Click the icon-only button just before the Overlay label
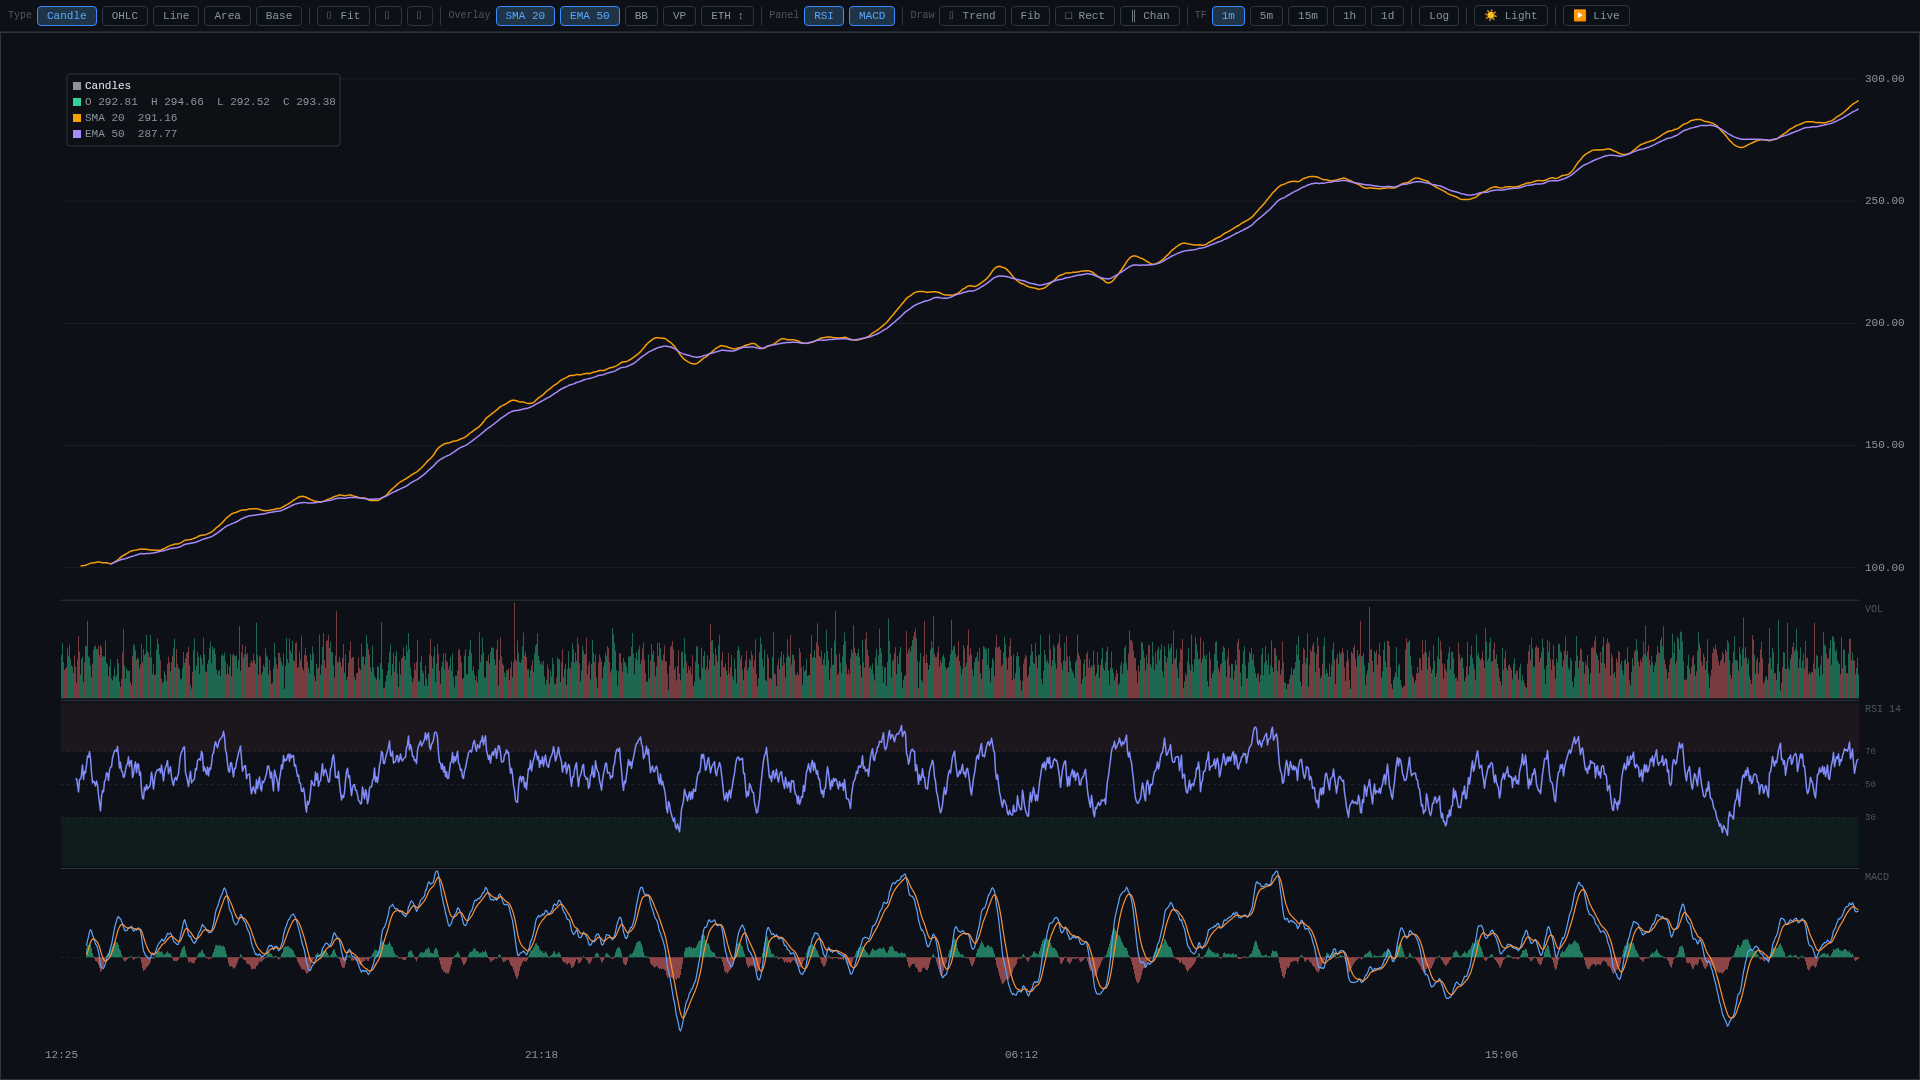The height and width of the screenshot is (1080, 1920). [x=420, y=16]
